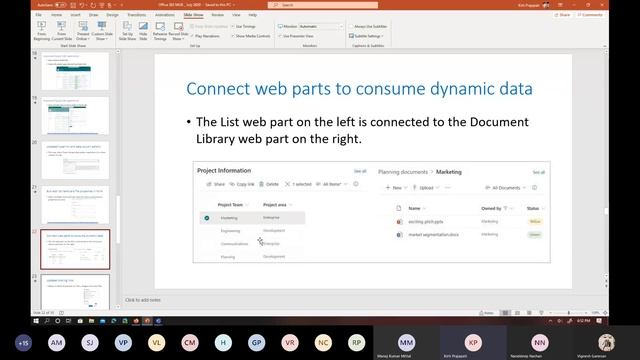This screenshot has width=640, height=360.
Task: Switch to Slide Sorter view icon
Action: [x=517, y=313]
